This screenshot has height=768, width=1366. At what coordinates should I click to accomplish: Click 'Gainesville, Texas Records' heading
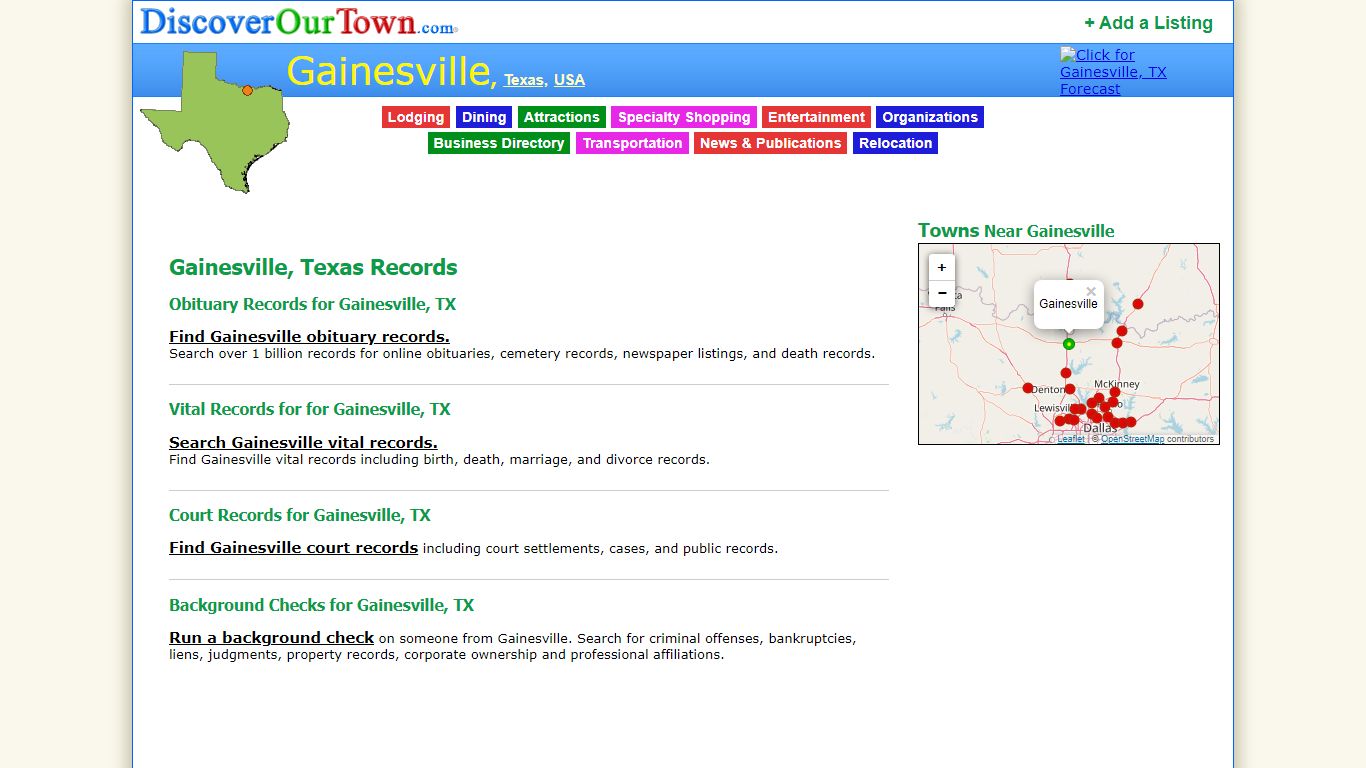313,268
